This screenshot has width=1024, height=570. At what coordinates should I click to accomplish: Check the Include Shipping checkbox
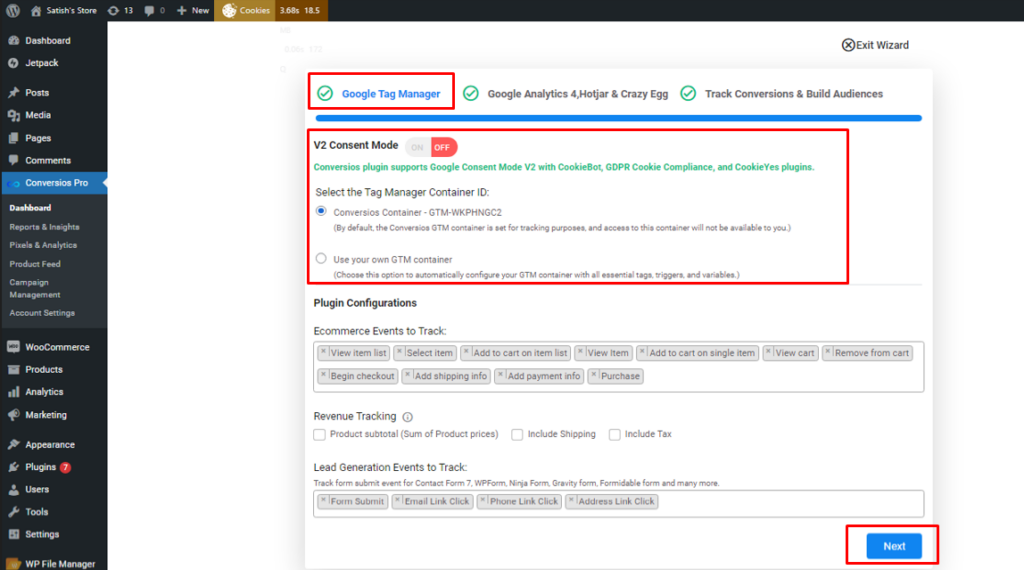(517, 434)
